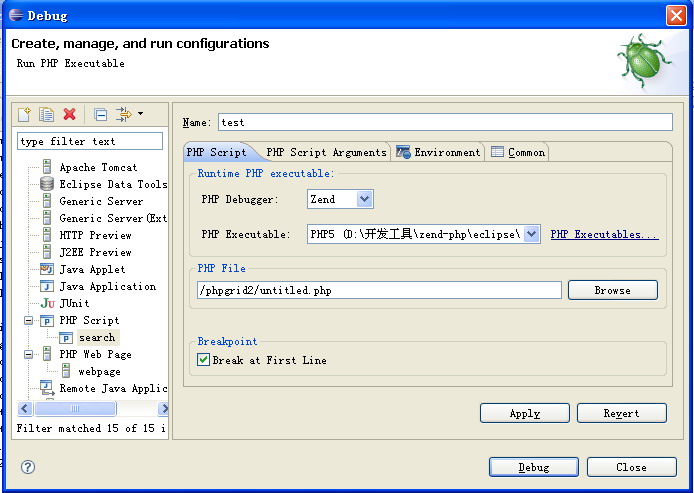Screen dimensions: 694x493
Task: Open filter options dropdown arrow in toolbar
Action: pos(140,114)
